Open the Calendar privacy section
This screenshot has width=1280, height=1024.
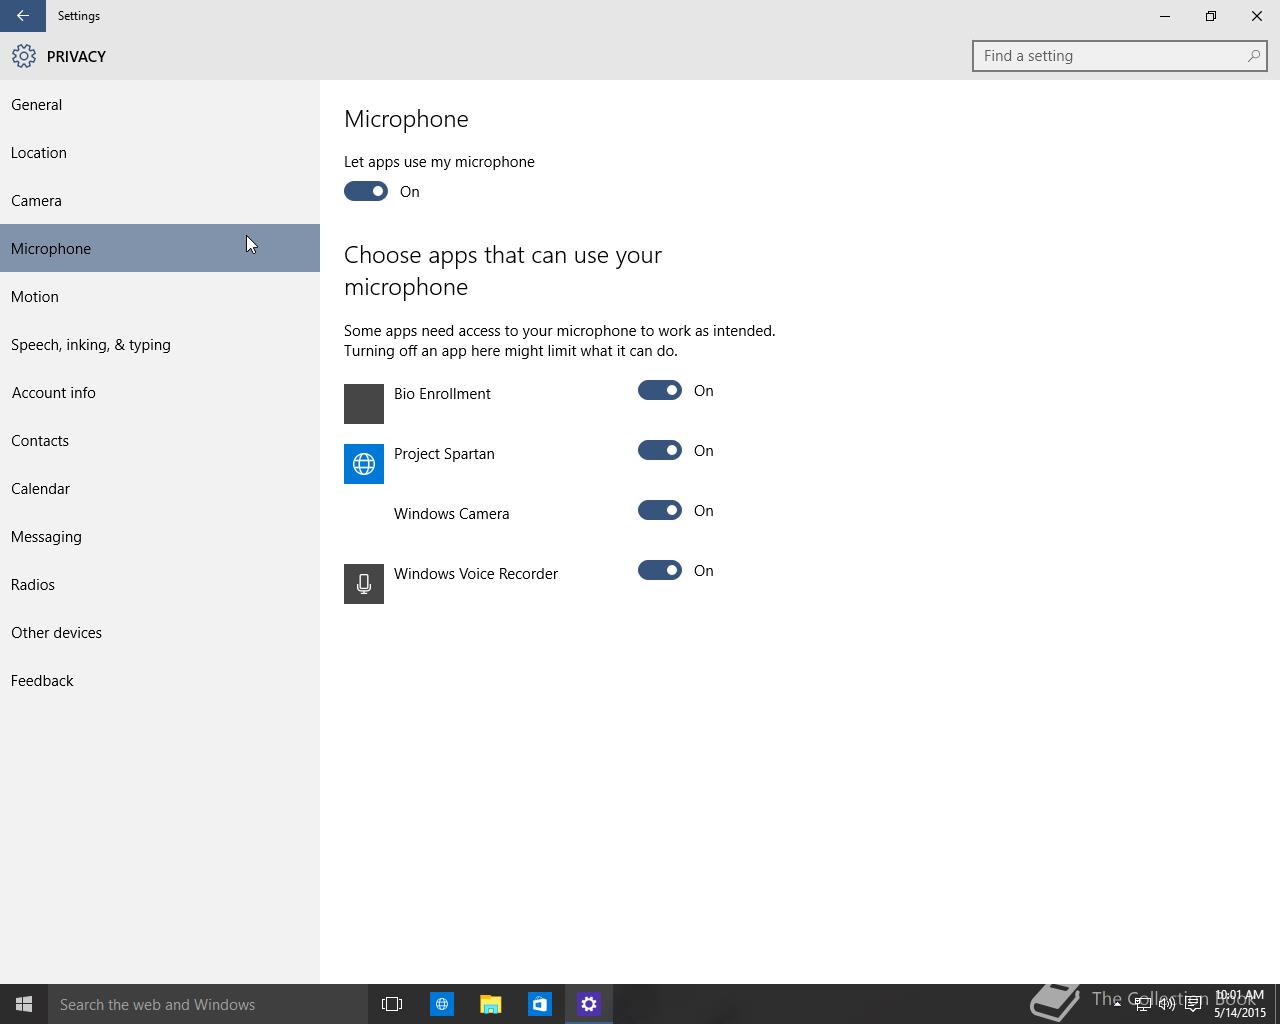click(160, 488)
